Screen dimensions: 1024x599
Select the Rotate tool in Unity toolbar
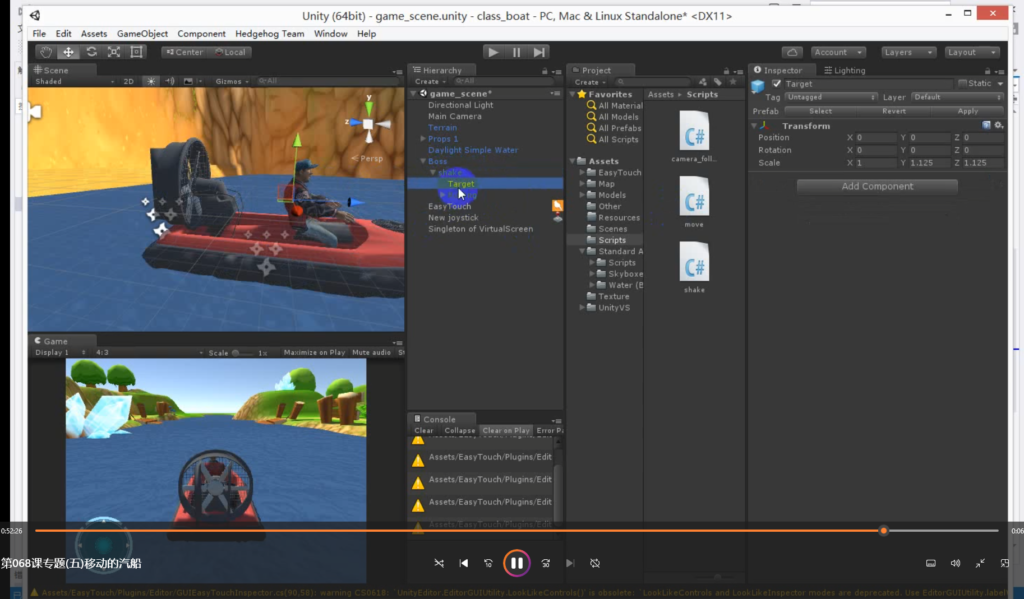click(x=91, y=52)
